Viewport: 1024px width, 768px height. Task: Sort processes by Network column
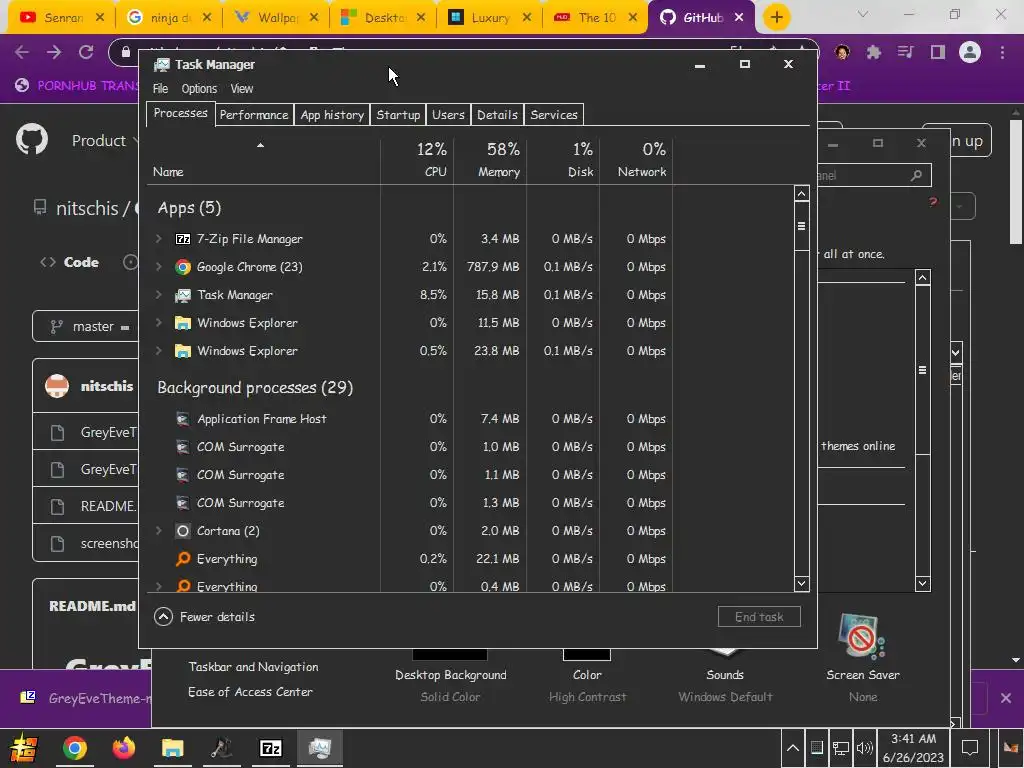tap(637, 161)
